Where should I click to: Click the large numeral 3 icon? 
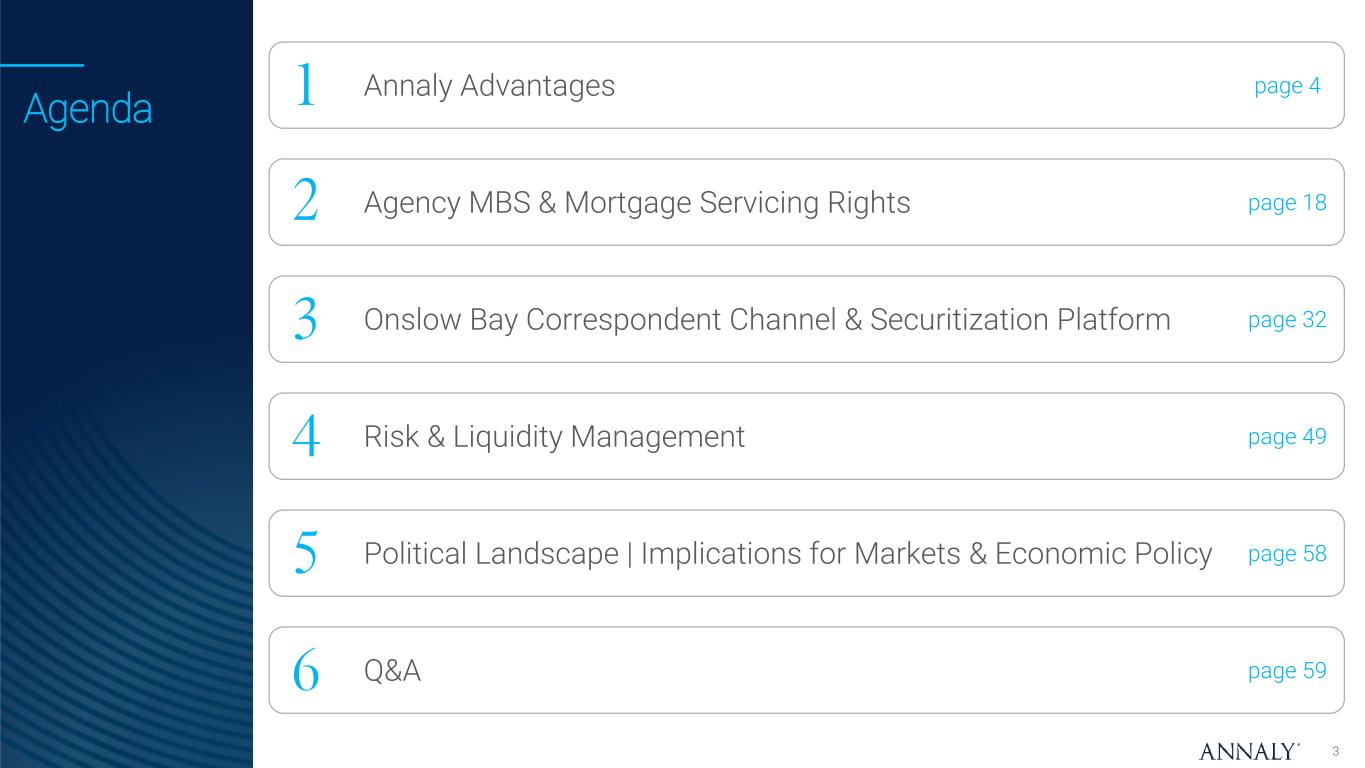(x=305, y=320)
